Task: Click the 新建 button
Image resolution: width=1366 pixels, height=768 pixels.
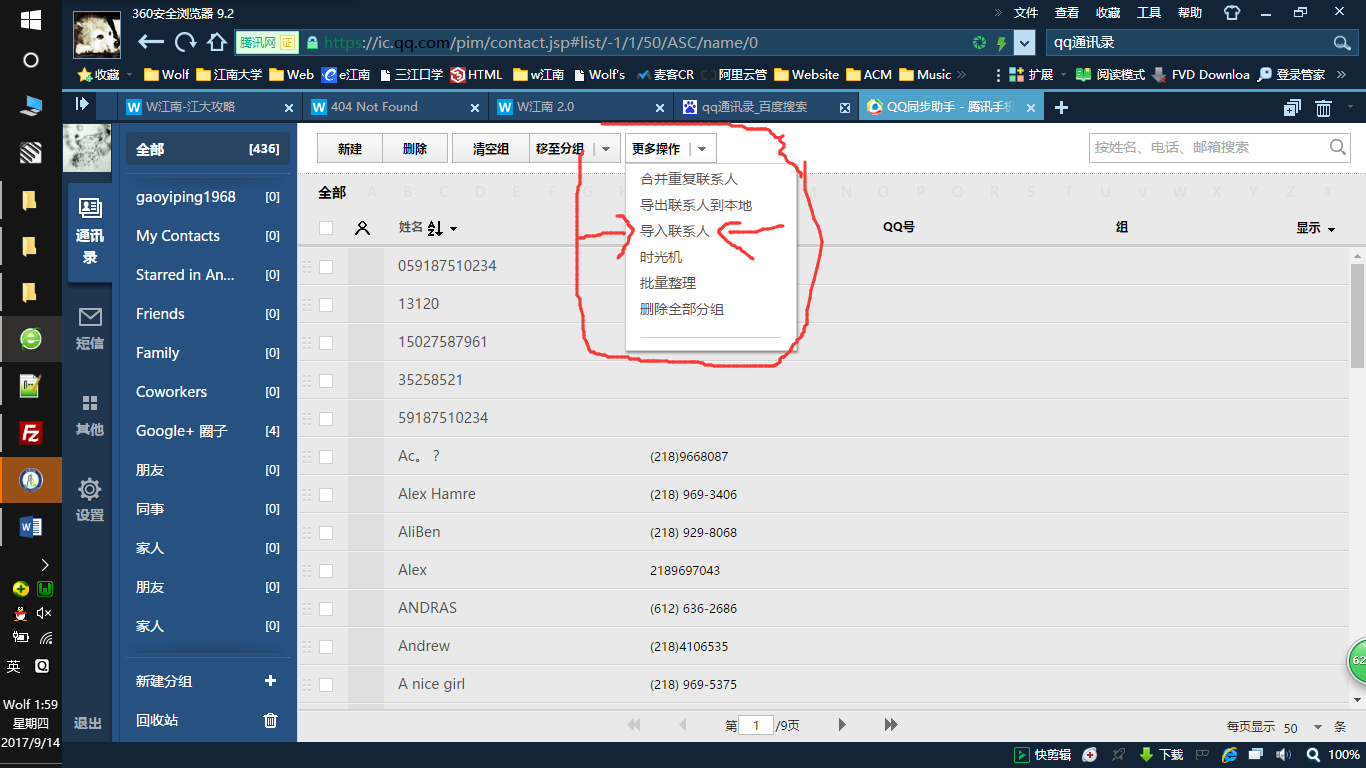Action: click(x=349, y=149)
